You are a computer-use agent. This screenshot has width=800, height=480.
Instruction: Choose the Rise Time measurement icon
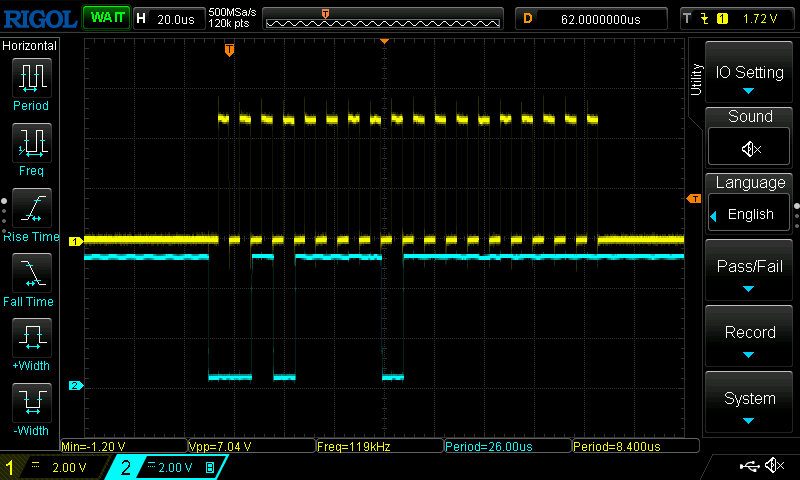pyautogui.click(x=31, y=210)
